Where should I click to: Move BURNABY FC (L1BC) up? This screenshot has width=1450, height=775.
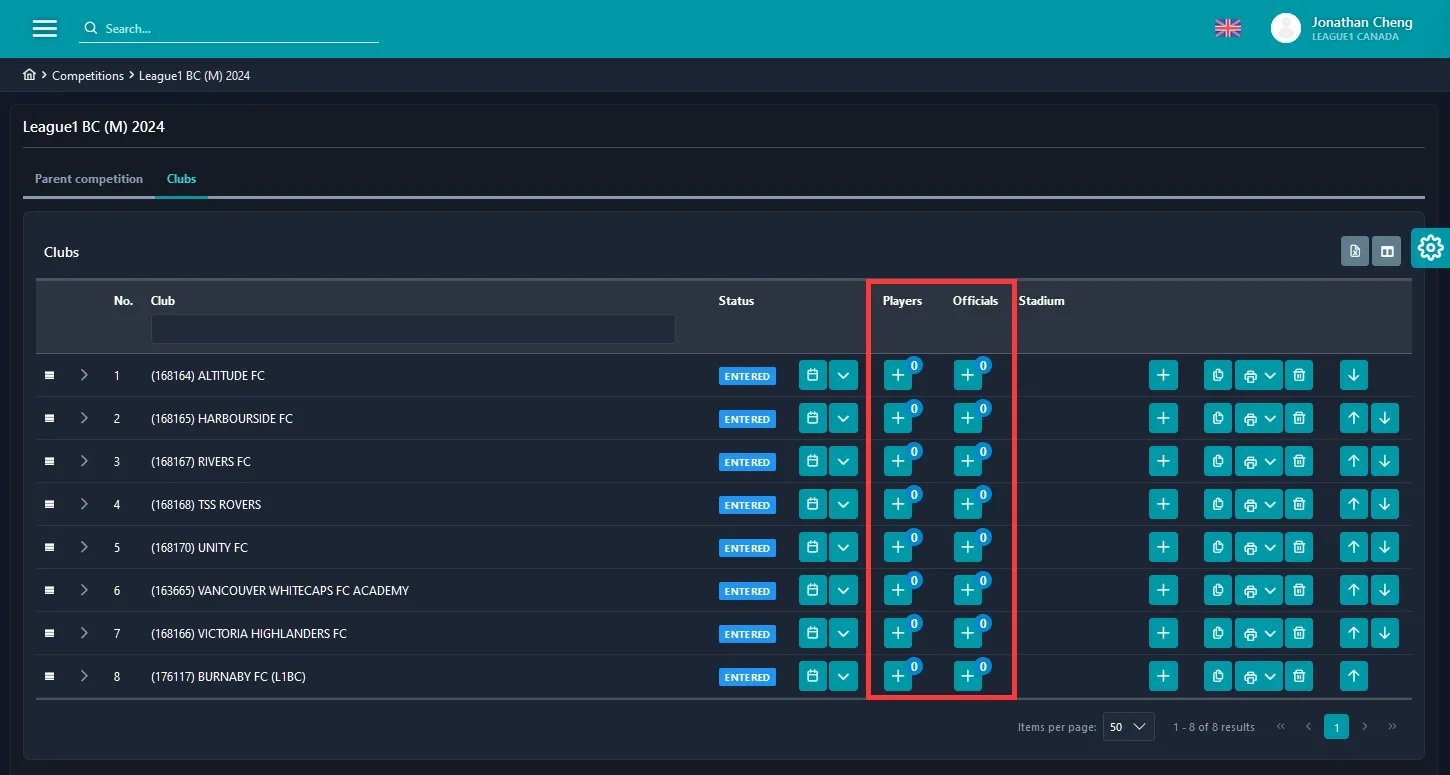click(1354, 676)
